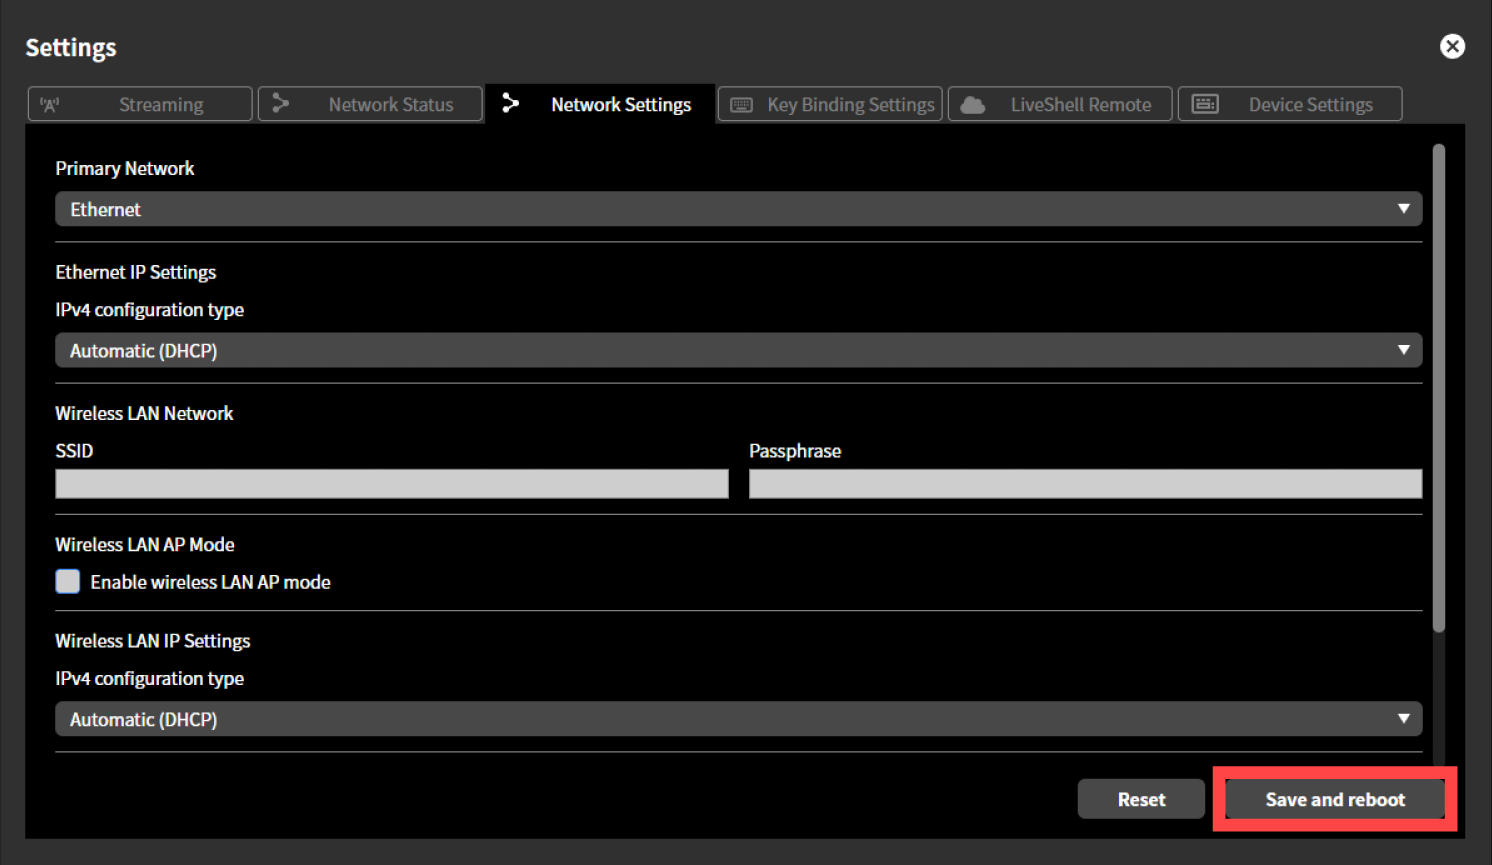1492x865 pixels.
Task: Click the Wireless LAN IPv4 dropdown arrow icon
Action: 1404,718
